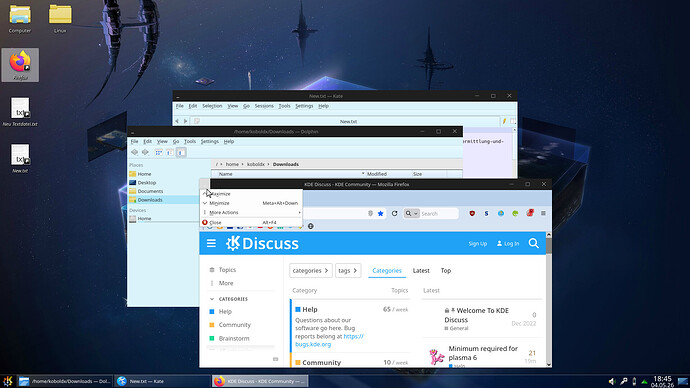Viewport: 690px width, 388px height.
Task: Open the Minimum required for plasma 6 topic
Action: tap(483, 353)
